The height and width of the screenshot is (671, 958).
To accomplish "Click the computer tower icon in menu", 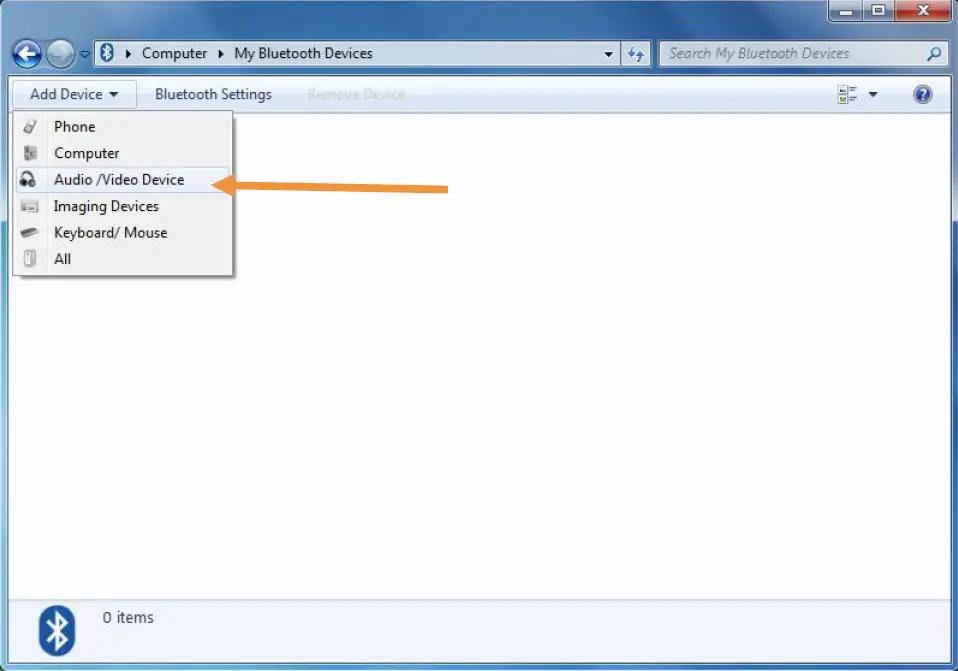I will tap(30, 153).
